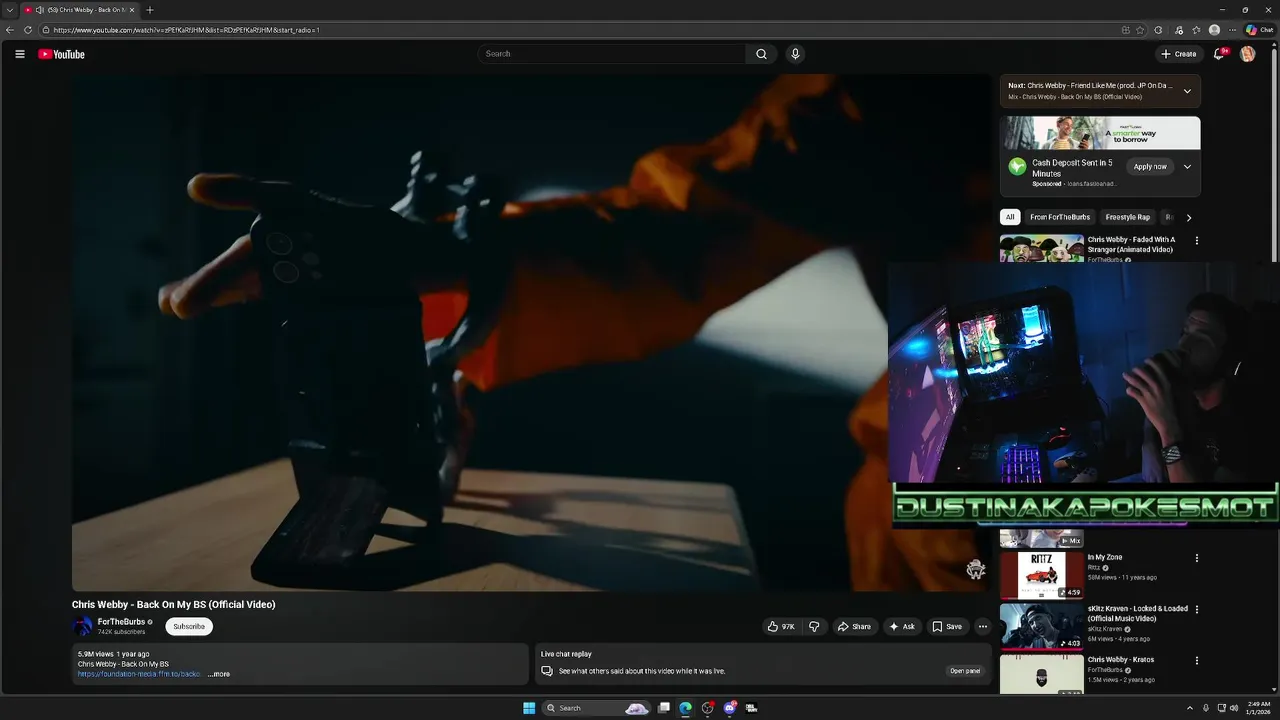Screen dimensions: 1280x720
Task: Open a new browser tab
Action: (x=150, y=10)
